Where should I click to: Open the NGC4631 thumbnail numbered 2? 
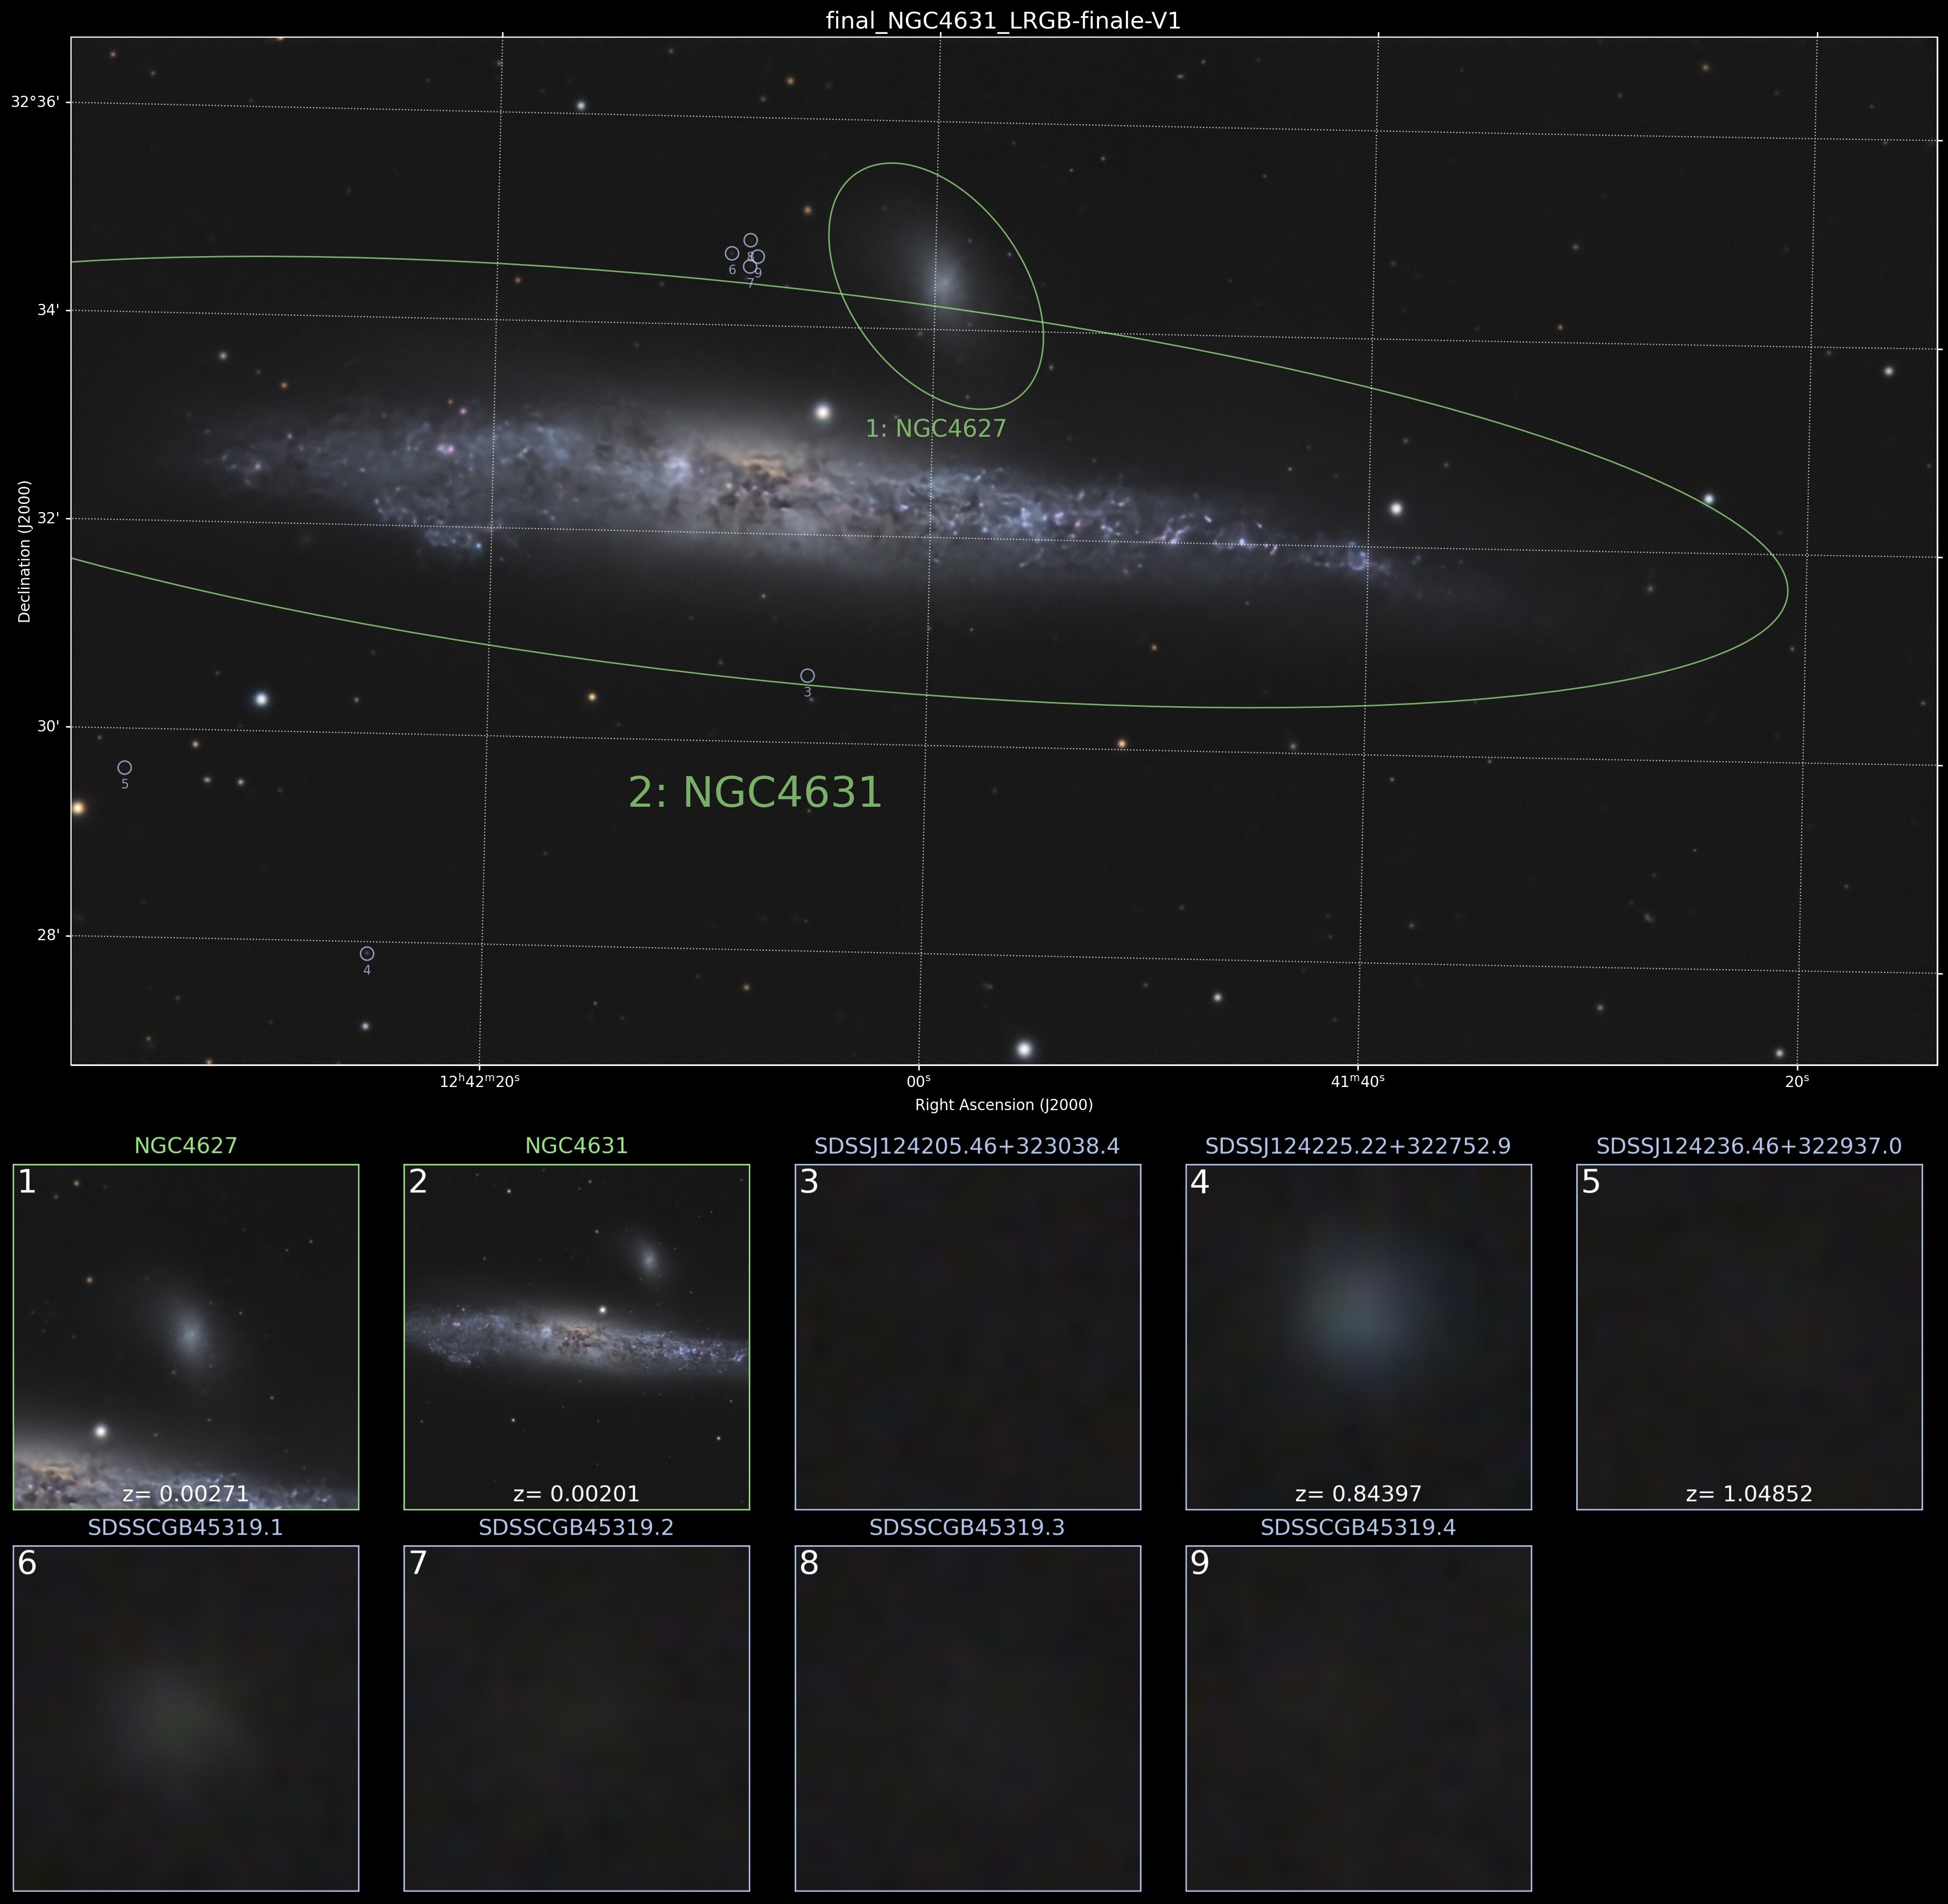tap(577, 1337)
